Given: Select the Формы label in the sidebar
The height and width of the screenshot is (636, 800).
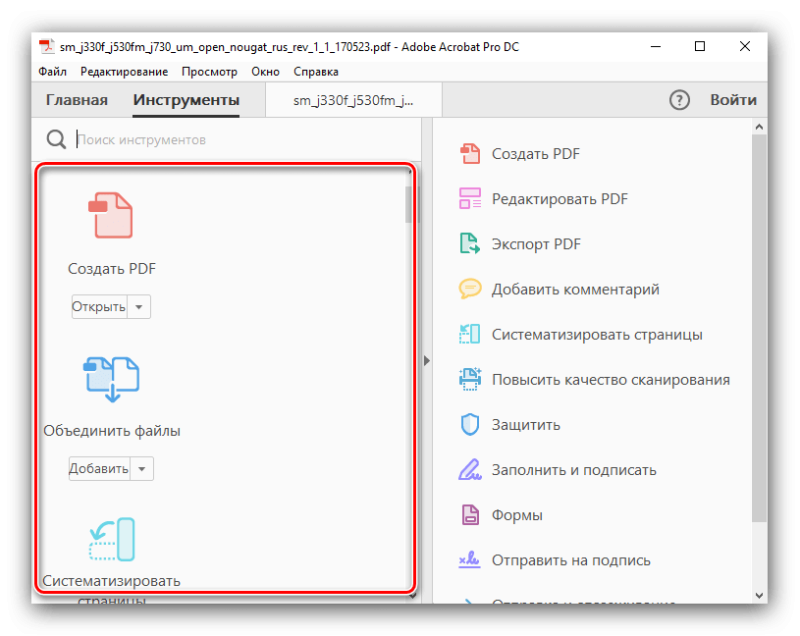Looking at the screenshot, I should [517, 515].
